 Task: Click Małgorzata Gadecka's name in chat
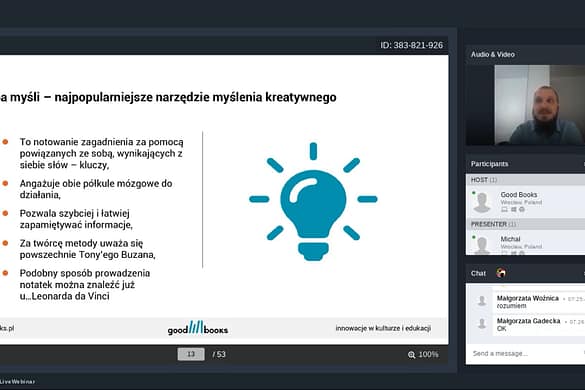pyautogui.click(x=528, y=321)
